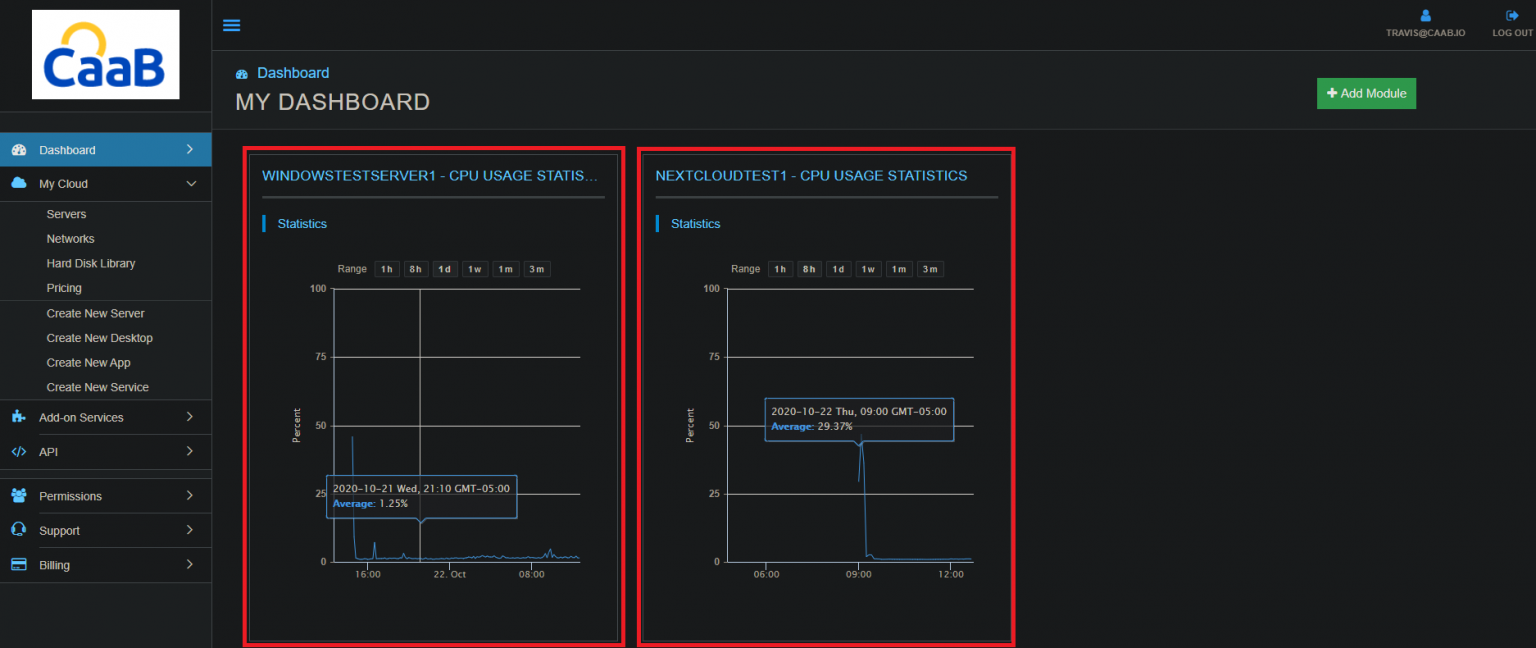Expand the Billing chevron
This screenshot has height=648, width=1536.
[x=190, y=564]
